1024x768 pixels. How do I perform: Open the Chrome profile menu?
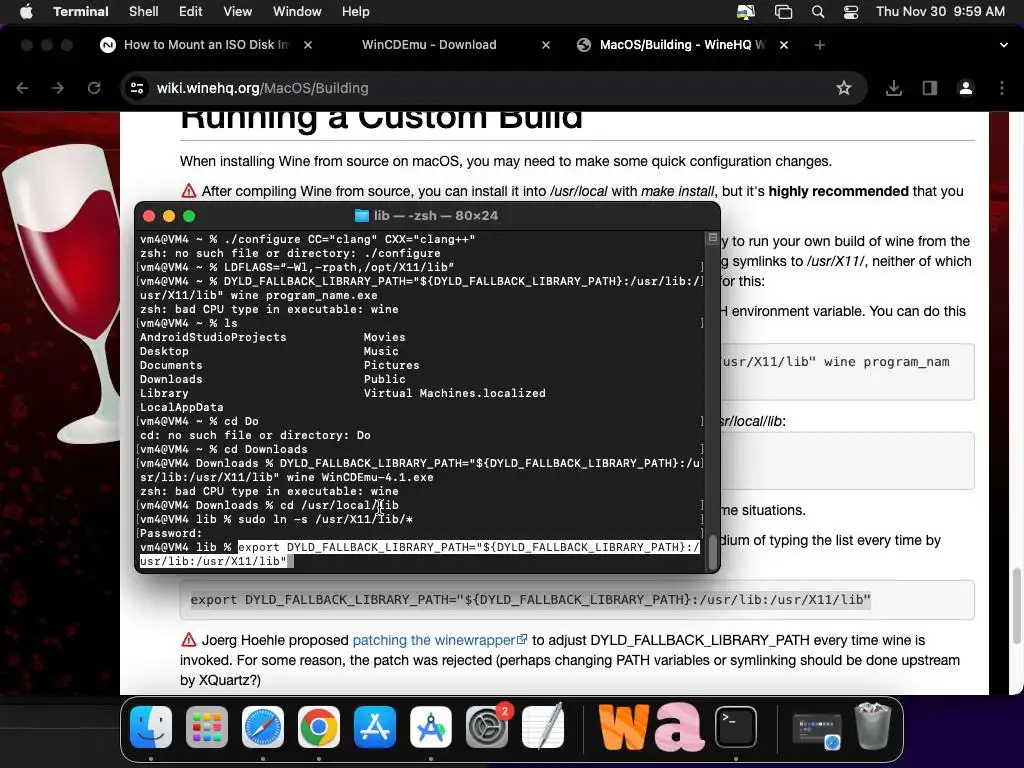[966, 88]
